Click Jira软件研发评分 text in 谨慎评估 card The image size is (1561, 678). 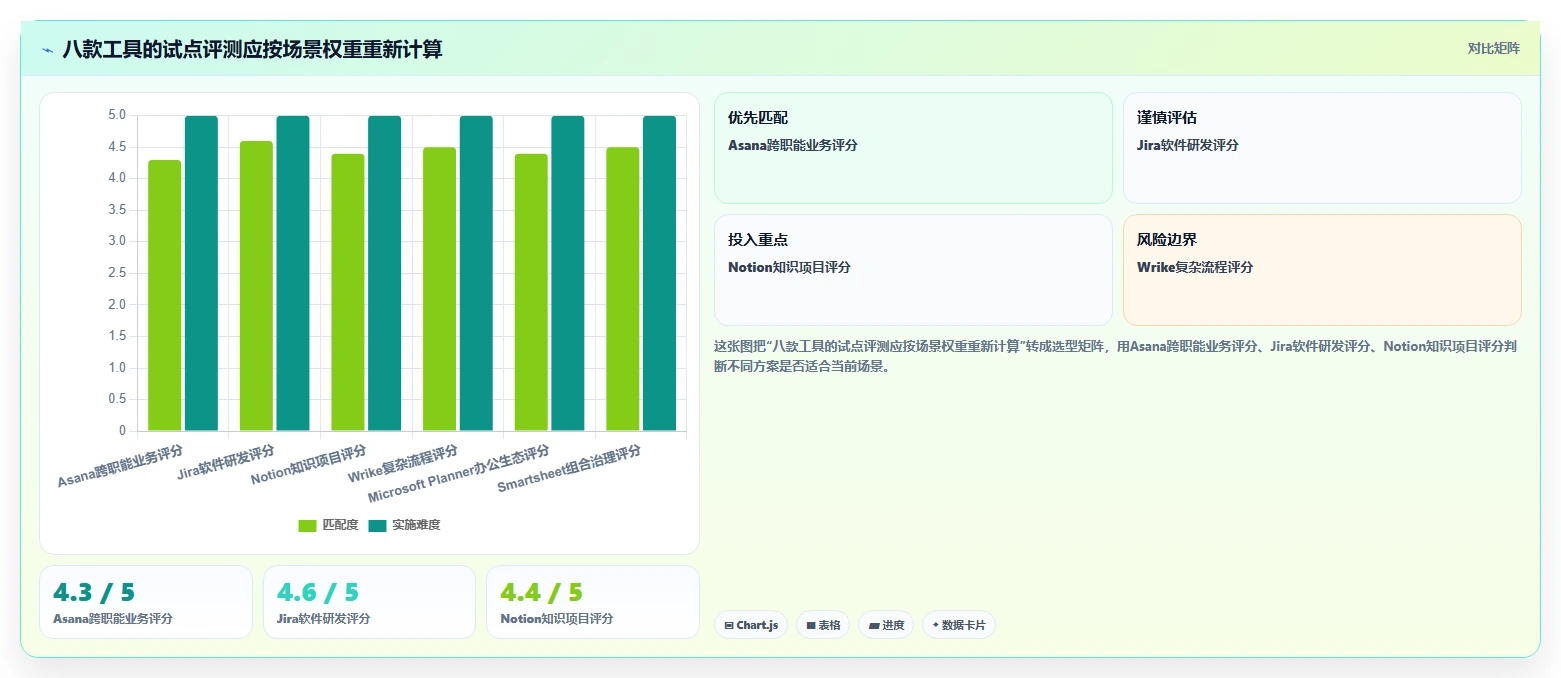click(x=1188, y=145)
